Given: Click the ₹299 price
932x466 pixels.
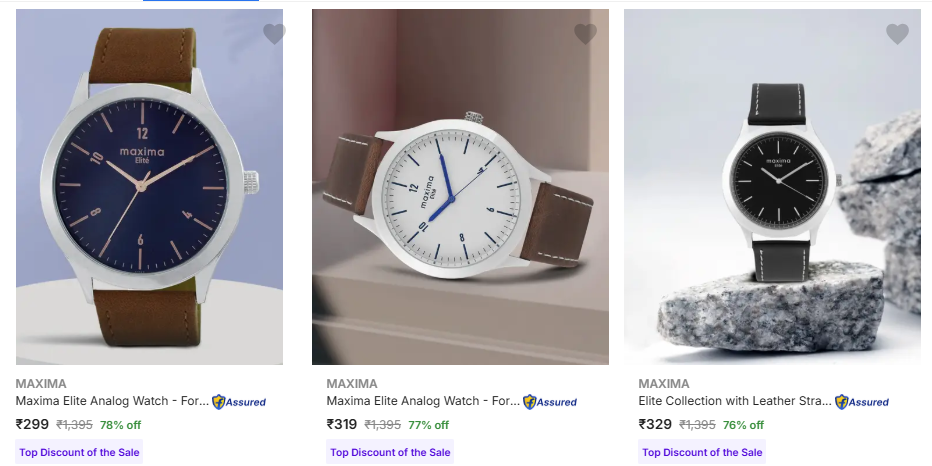Looking at the screenshot, I should [x=32, y=424].
